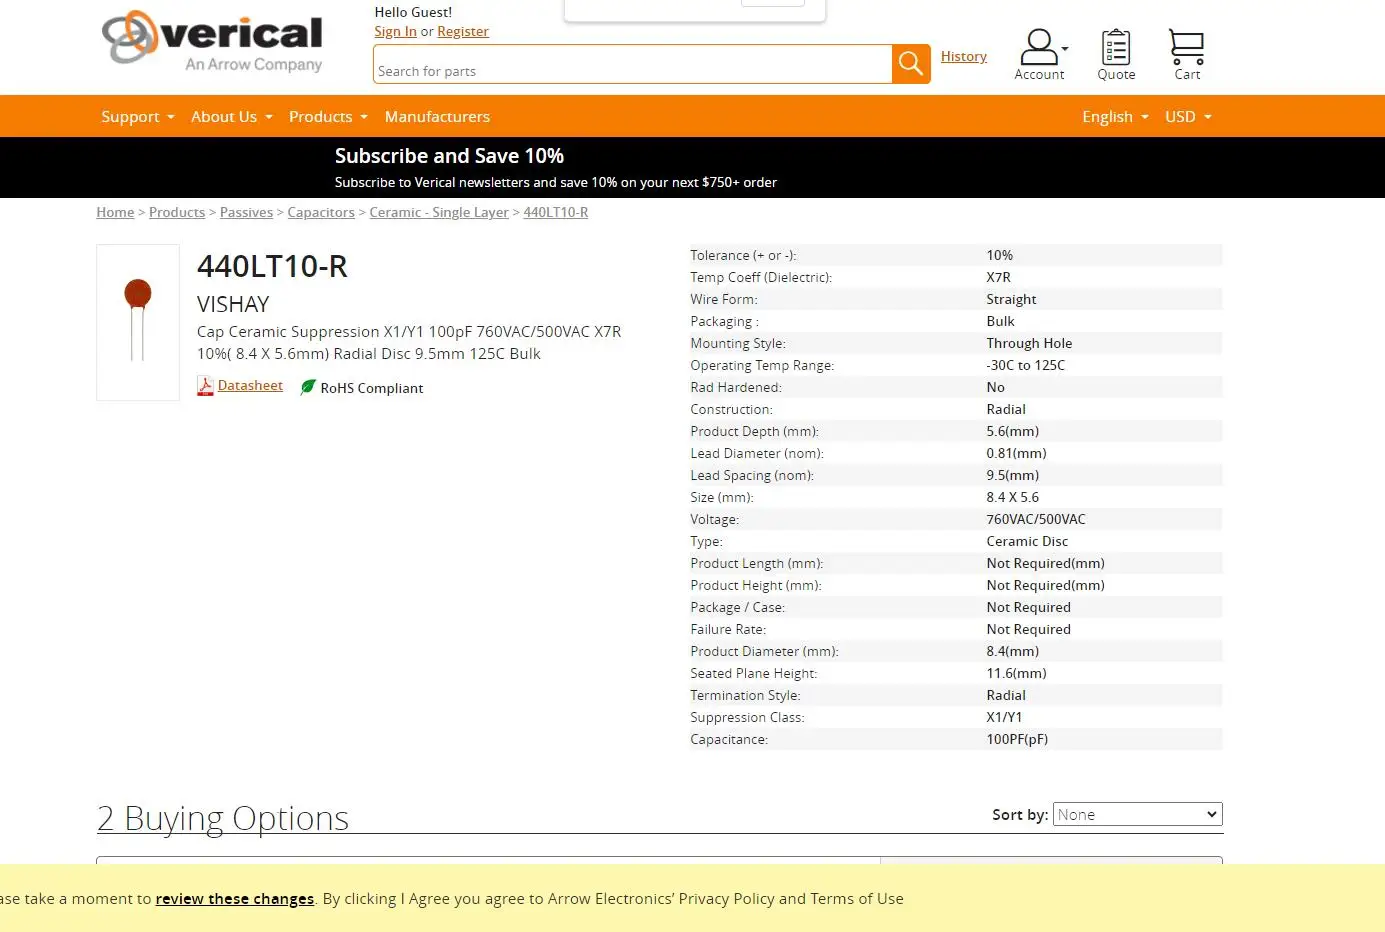Click the Voltage value 760VAC/500VAC

1036,519
